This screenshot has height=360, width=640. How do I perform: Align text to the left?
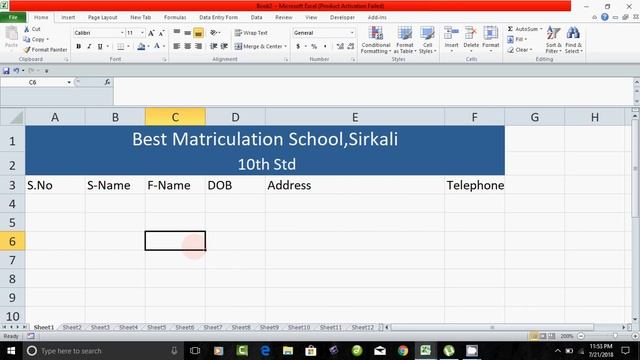click(177, 46)
